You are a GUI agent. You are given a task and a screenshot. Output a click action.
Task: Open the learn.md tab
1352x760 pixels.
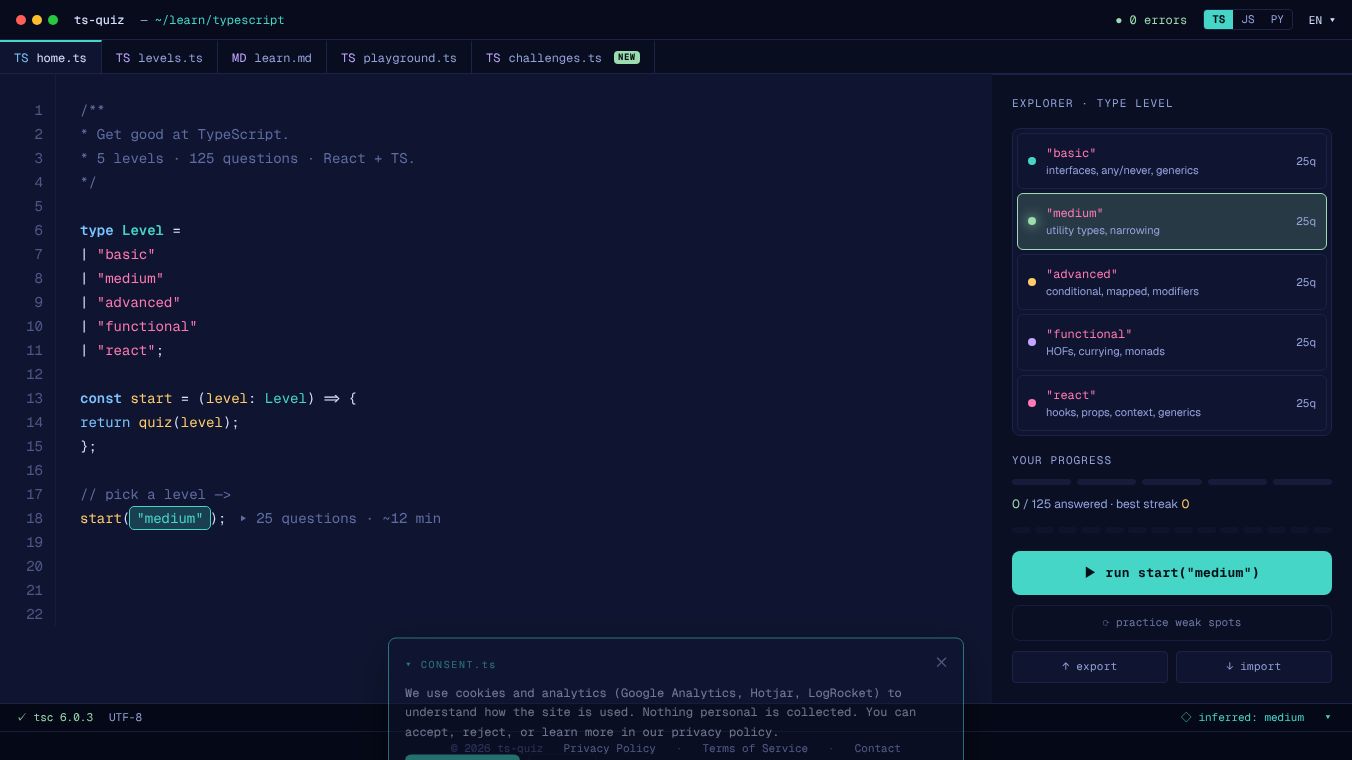tap(272, 58)
